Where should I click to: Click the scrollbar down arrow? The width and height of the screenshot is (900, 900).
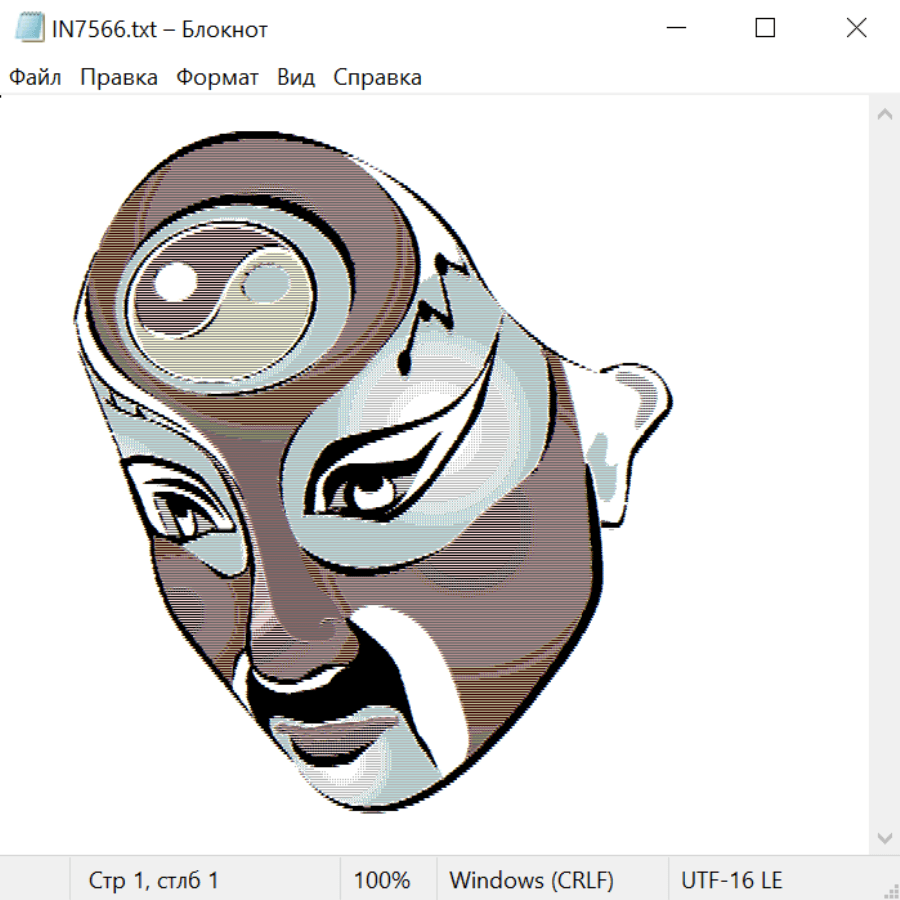pyautogui.click(x=884, y=837)
